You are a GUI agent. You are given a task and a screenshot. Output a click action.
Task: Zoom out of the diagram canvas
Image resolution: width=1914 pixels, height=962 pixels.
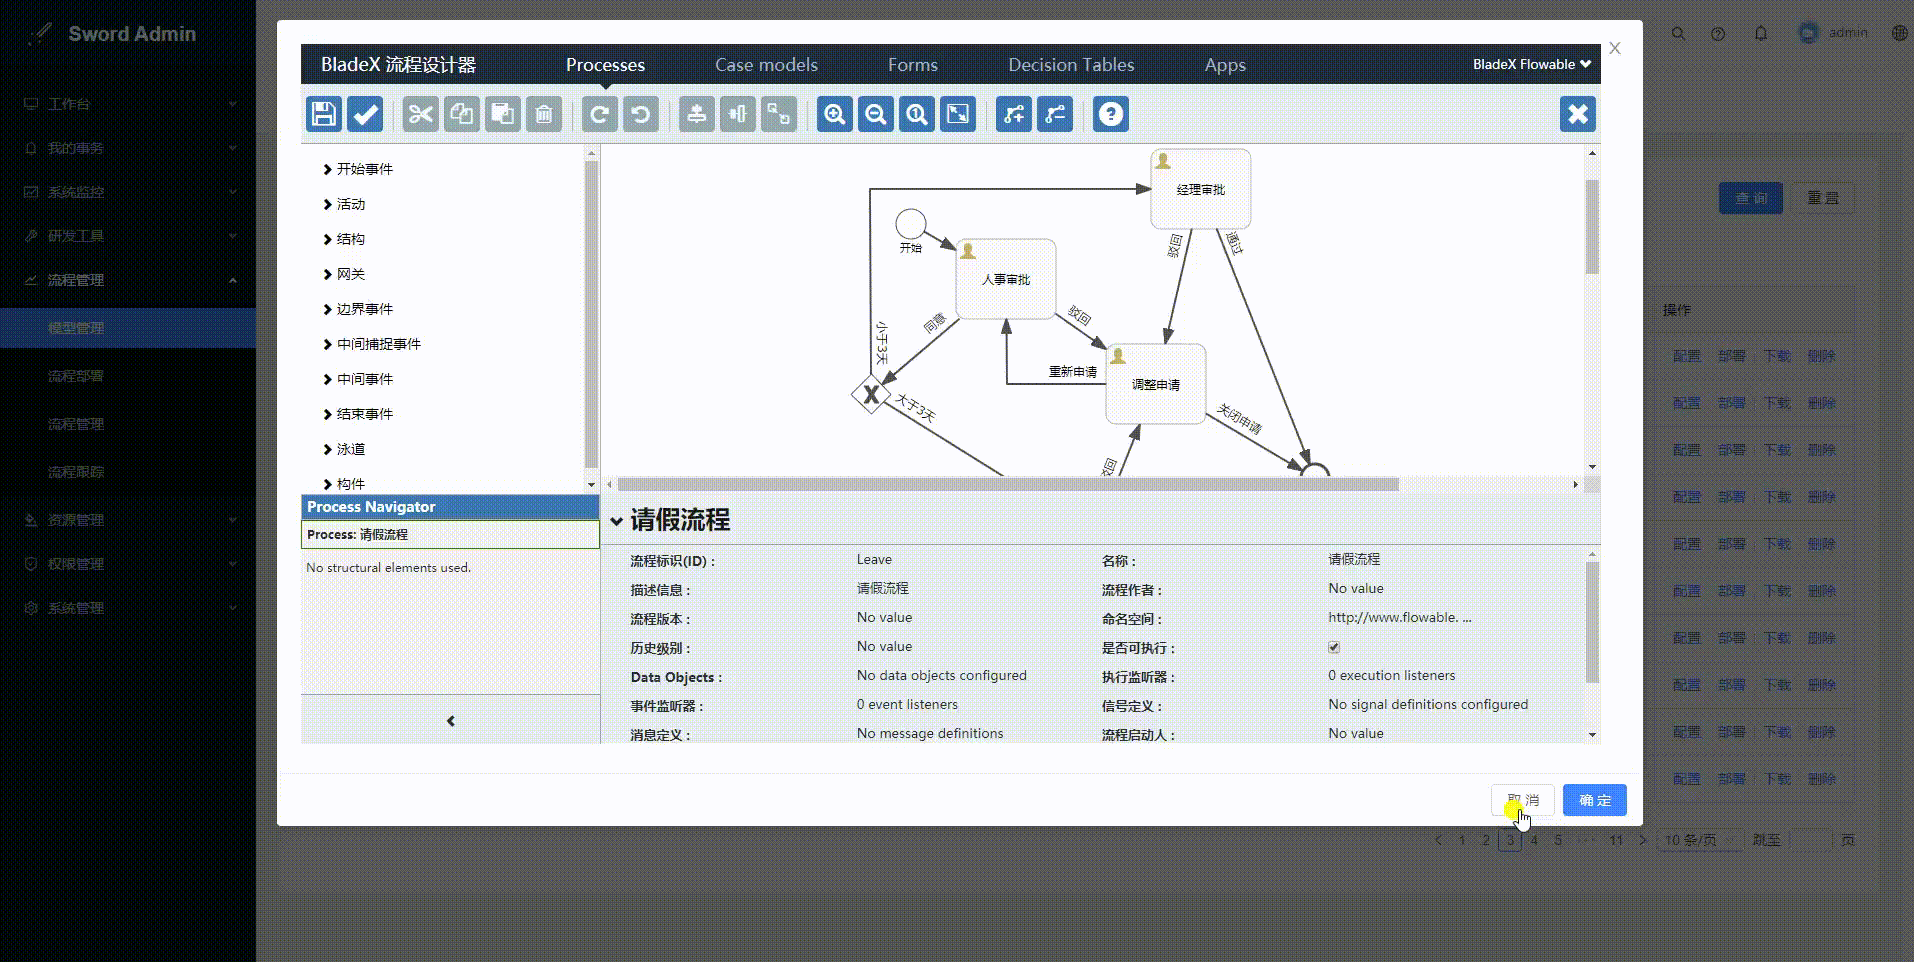(x=876, y=114)
